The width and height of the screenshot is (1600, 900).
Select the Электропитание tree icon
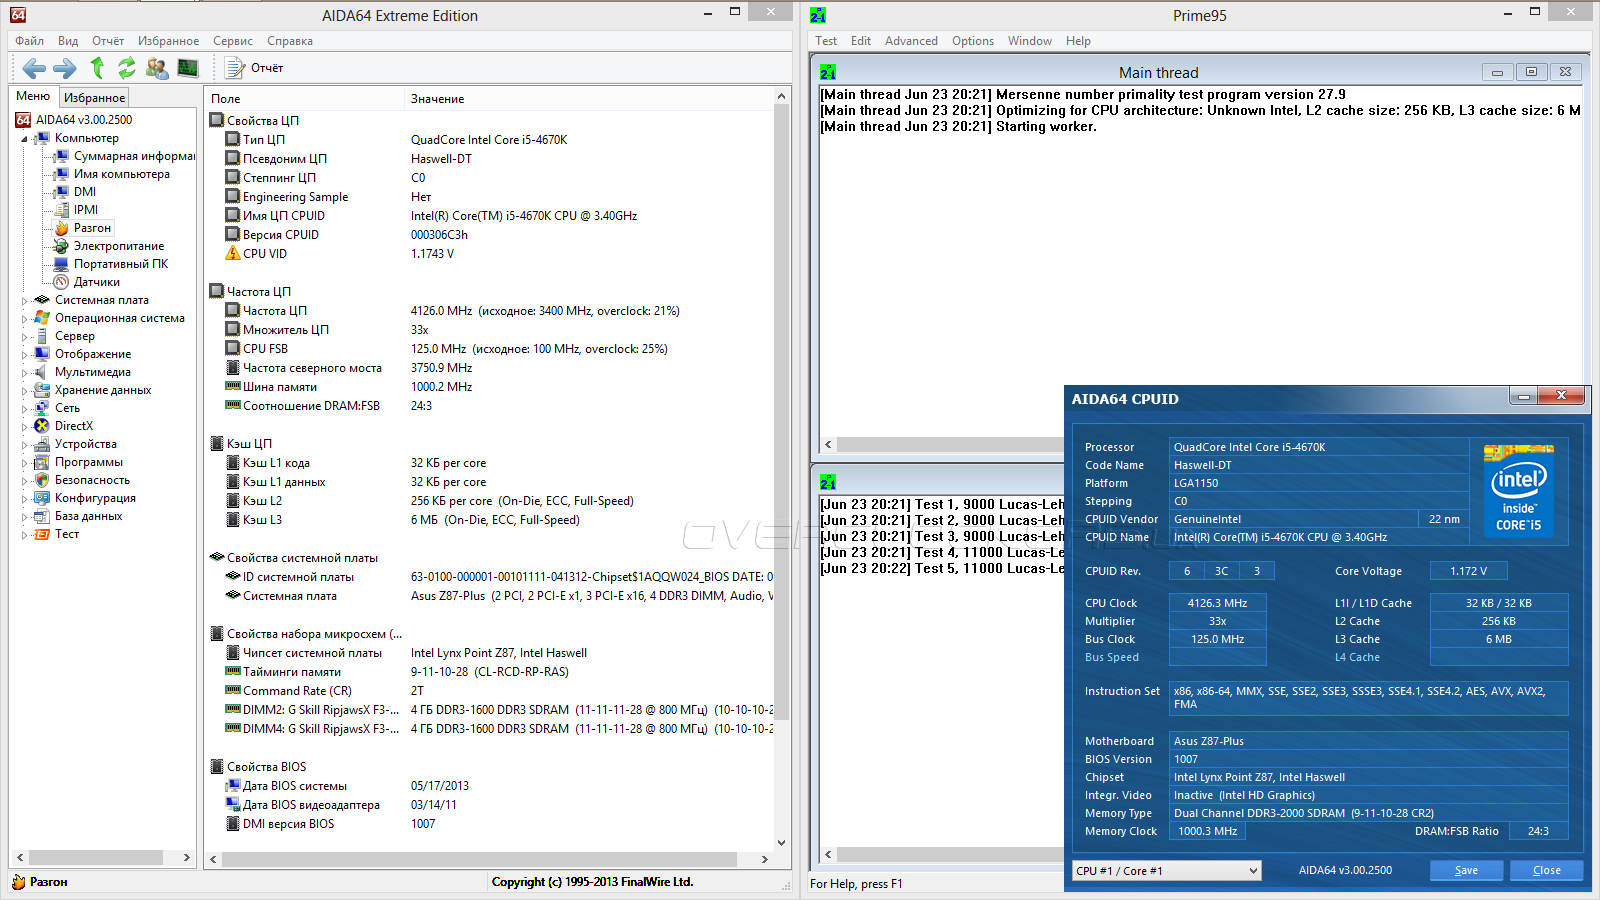(62, 246)
